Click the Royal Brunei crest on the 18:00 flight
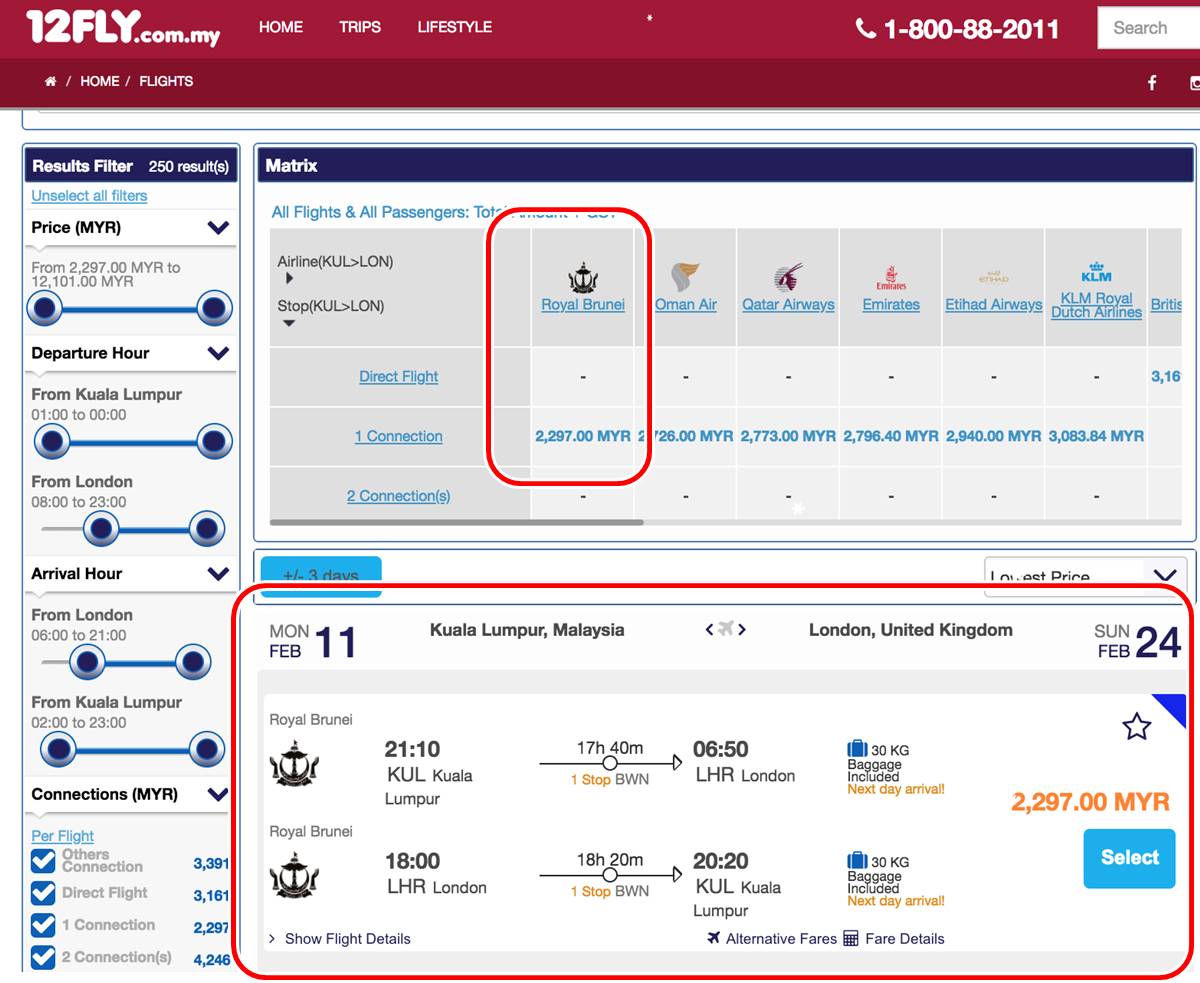This screenshot has width=1200, height=983. [x=294, y=875]
